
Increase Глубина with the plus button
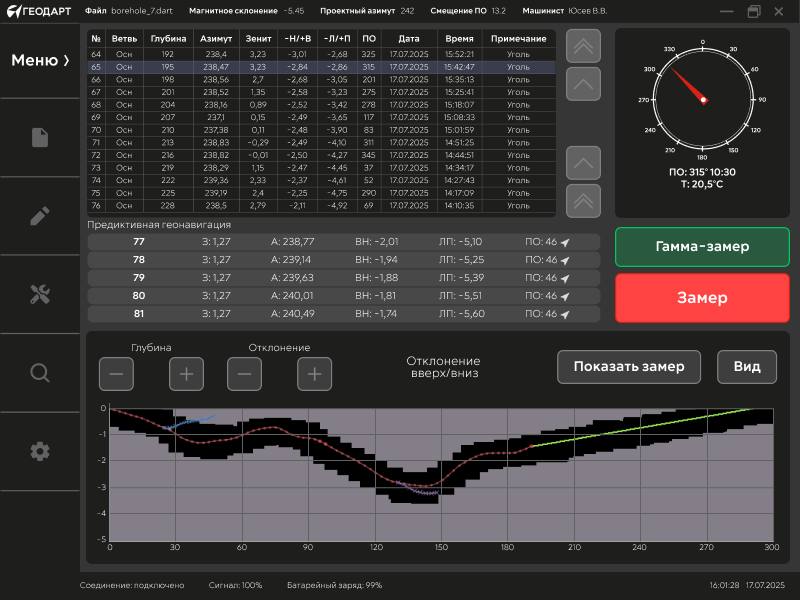(186, 374)
